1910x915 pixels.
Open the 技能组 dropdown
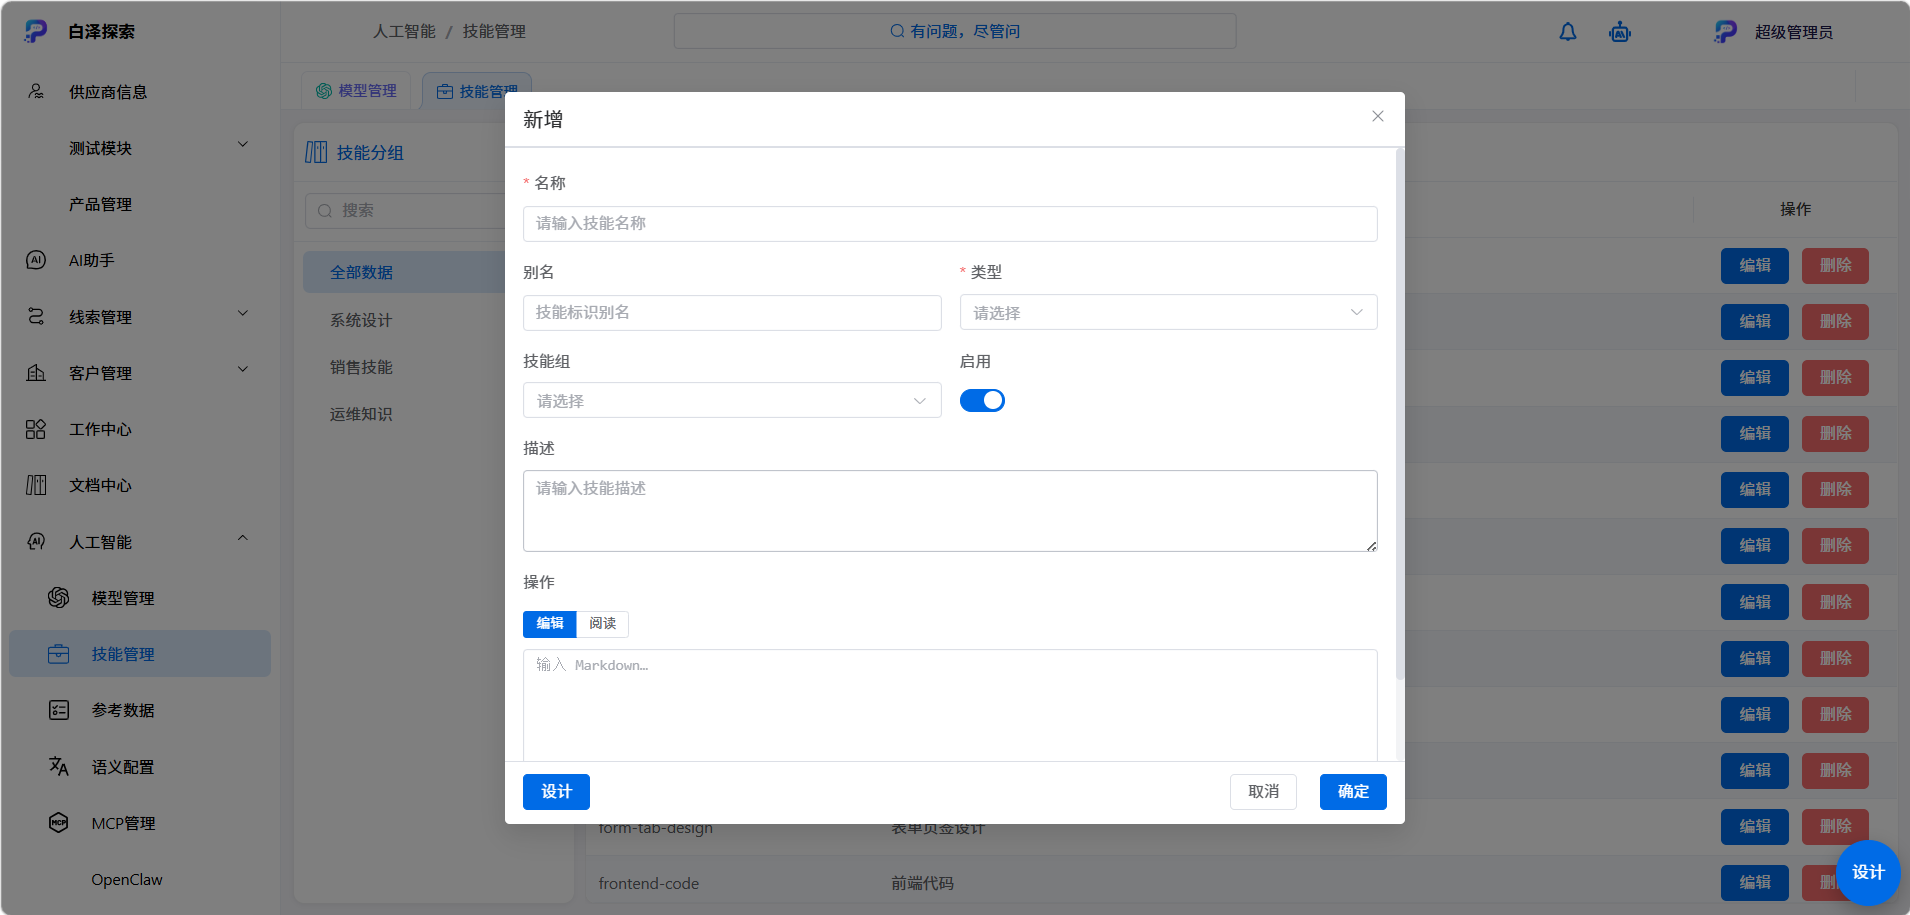(x=732, y=400)
